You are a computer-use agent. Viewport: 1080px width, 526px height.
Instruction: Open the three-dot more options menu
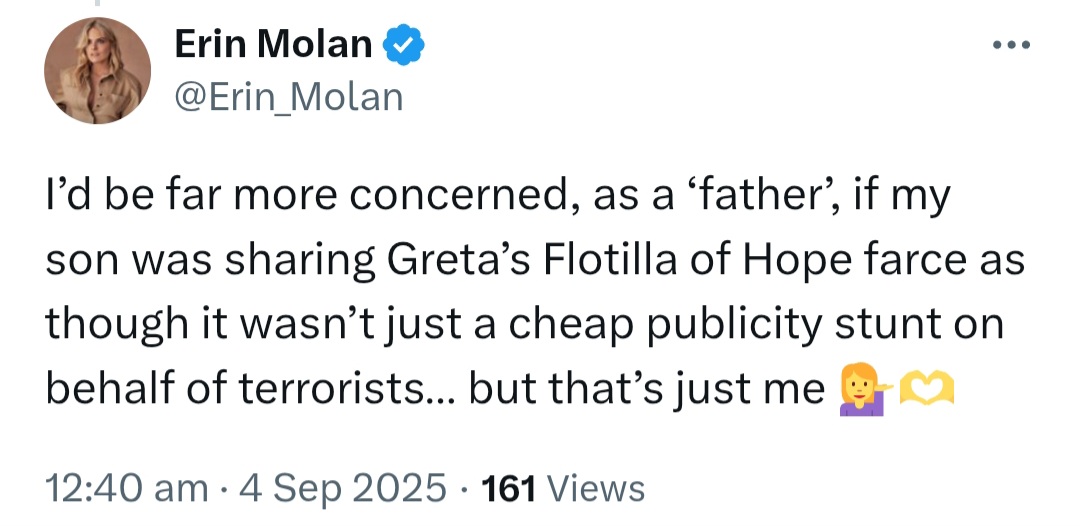click(1010, 45)
